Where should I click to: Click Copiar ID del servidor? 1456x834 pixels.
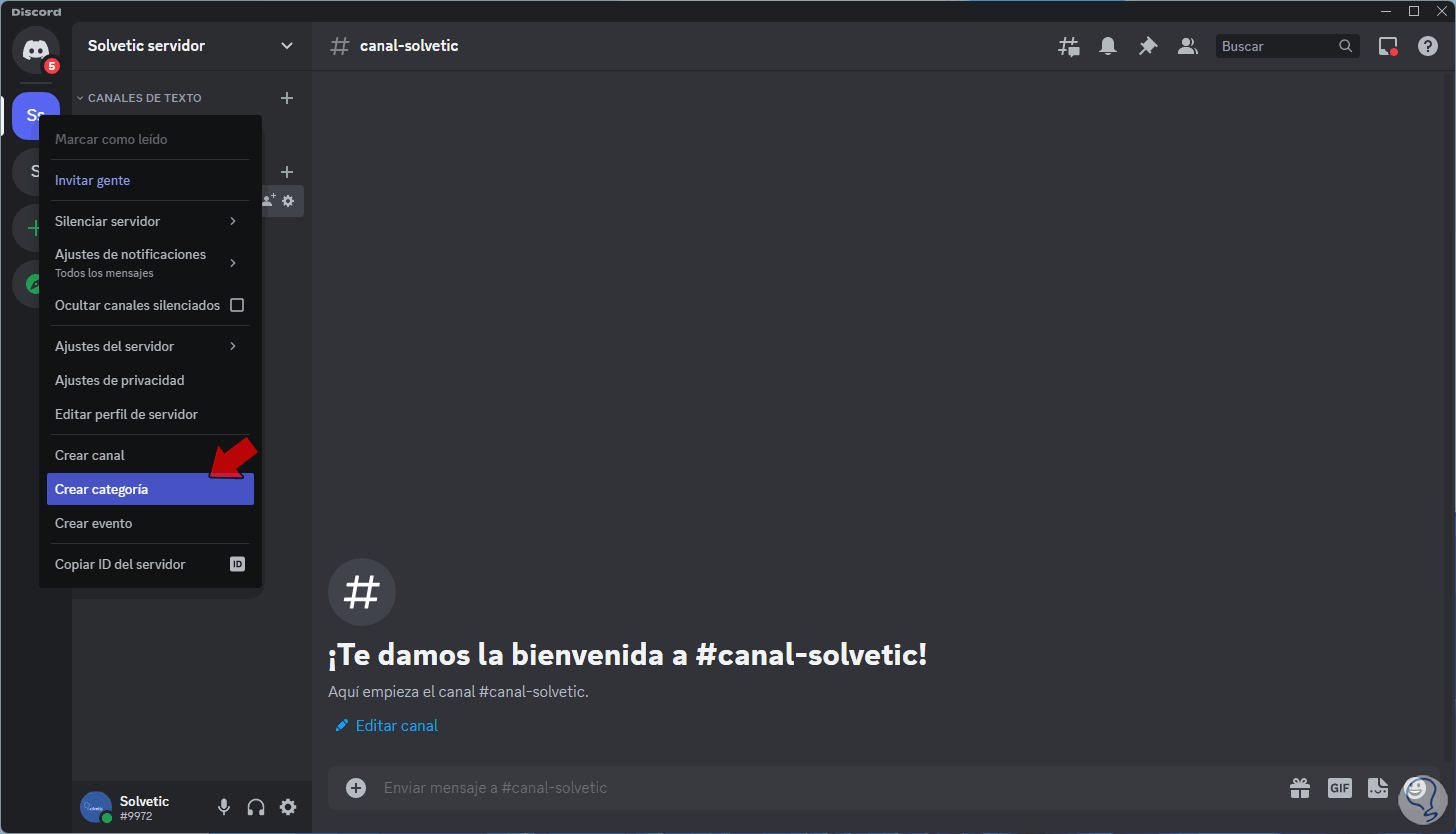click(150, 564)
